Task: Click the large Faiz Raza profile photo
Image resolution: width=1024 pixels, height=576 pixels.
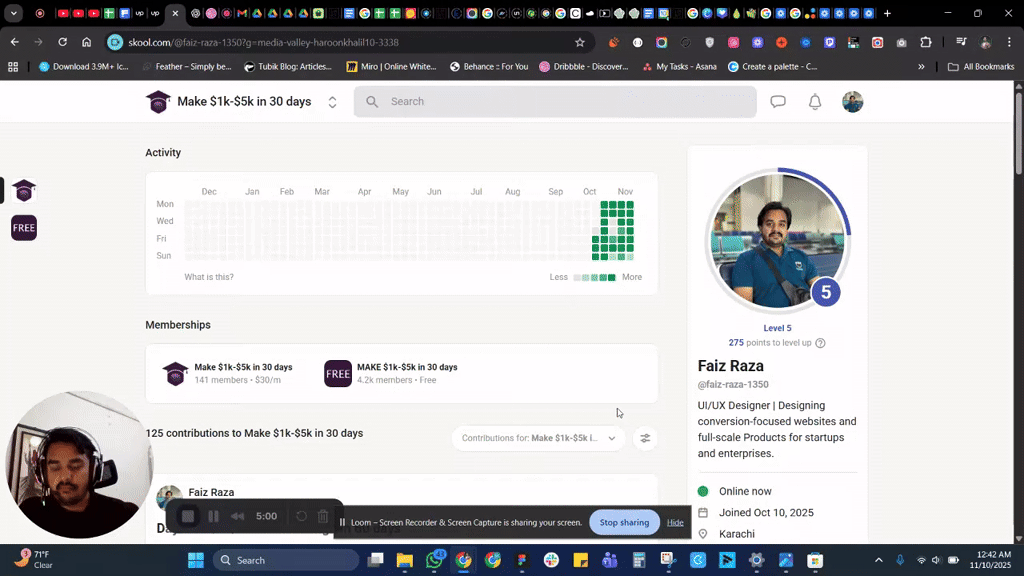Action: pyautogui.click(x=777, y=240)
